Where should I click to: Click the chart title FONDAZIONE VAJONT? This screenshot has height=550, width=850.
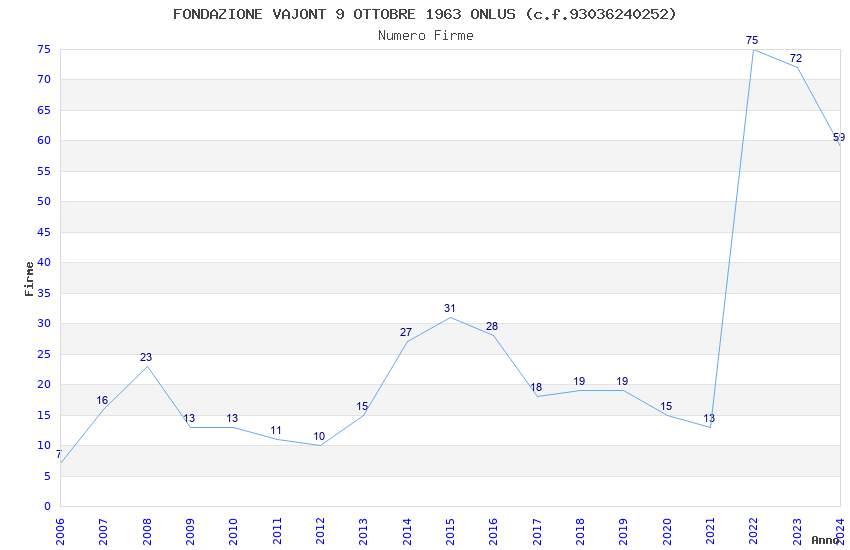(425, 14)
